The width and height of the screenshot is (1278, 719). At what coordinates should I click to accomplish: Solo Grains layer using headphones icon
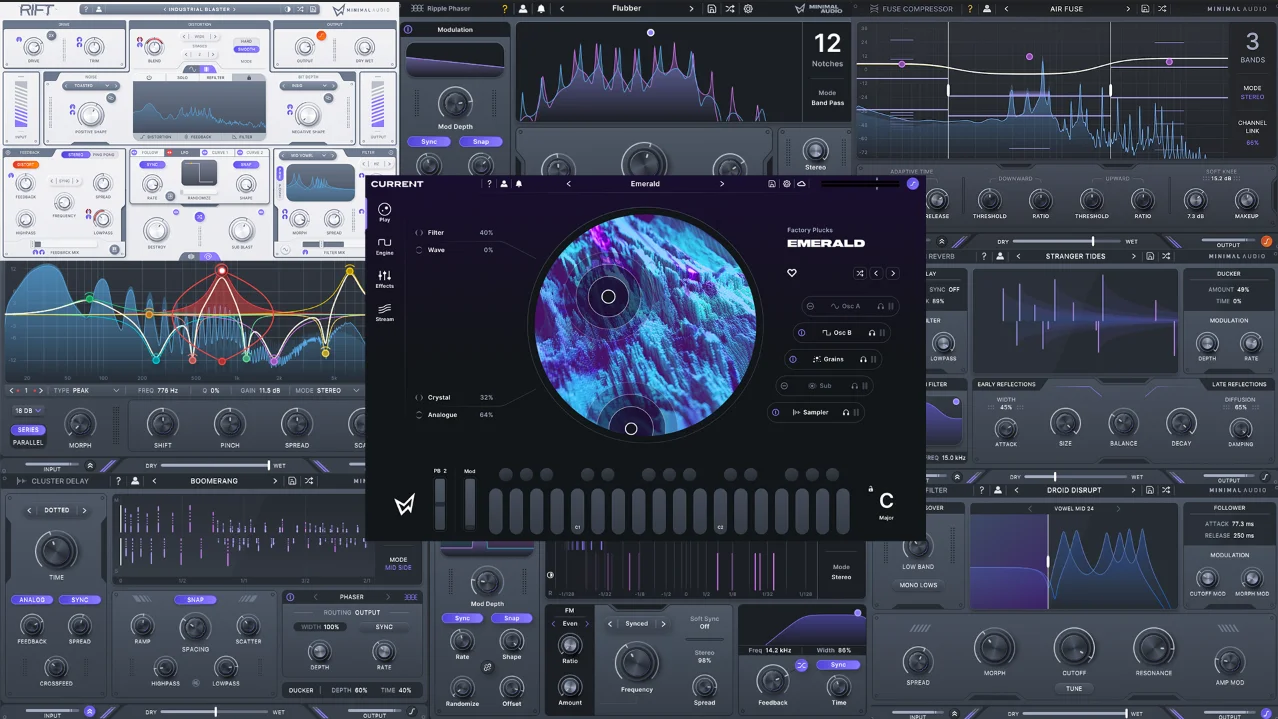point(863,359)
